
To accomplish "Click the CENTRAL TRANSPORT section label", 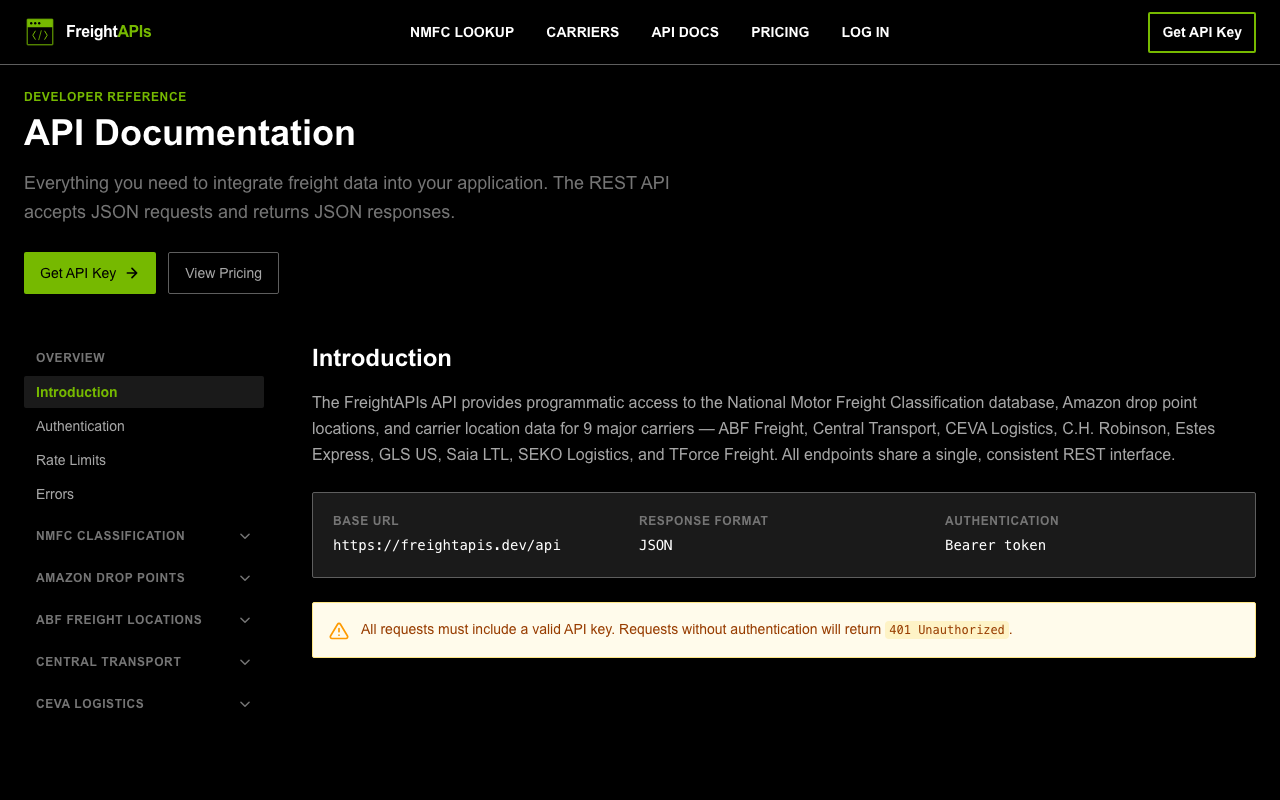I will 108,662.
